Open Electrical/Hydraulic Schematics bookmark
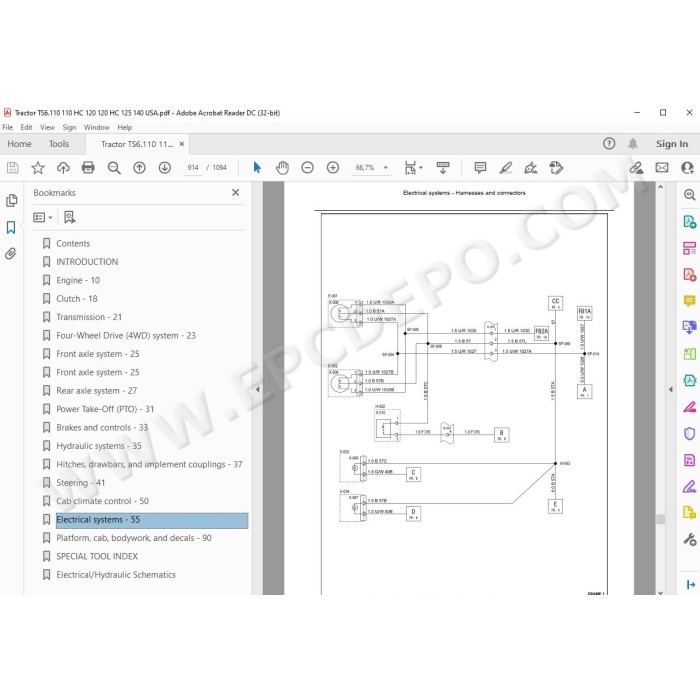The height and width of the screenshot is (700, 700). (116, 575)
